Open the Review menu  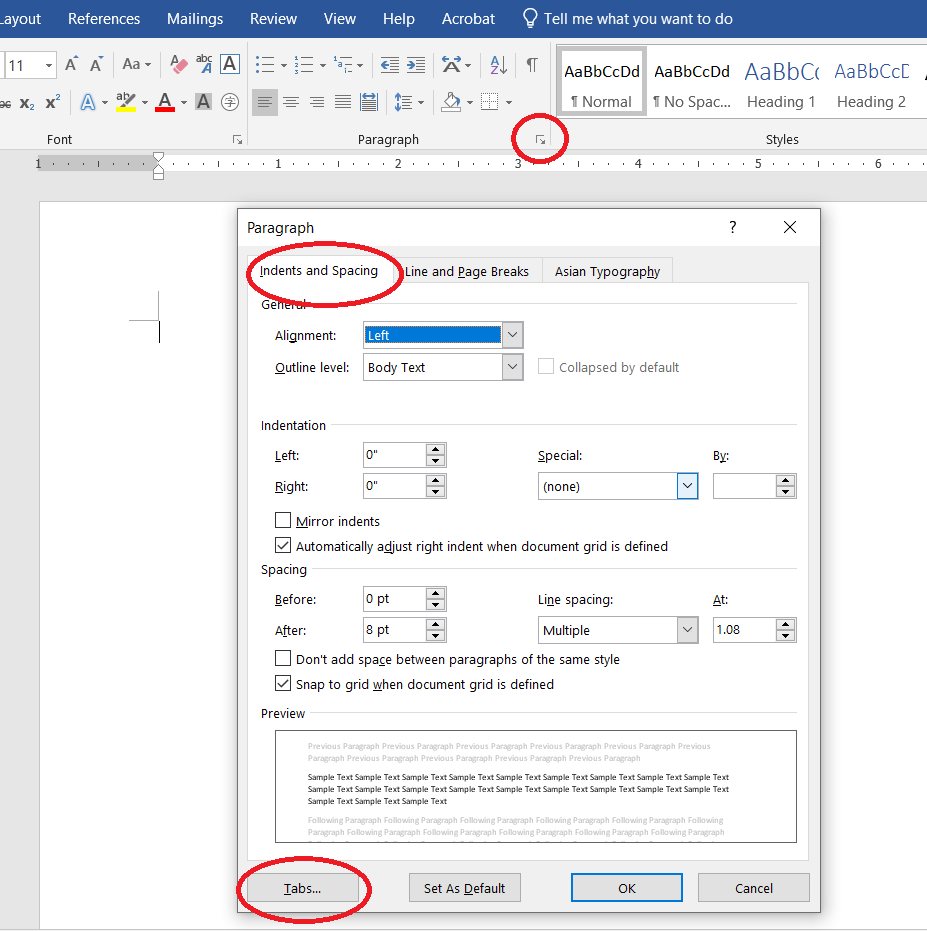[x=273, y=18]
